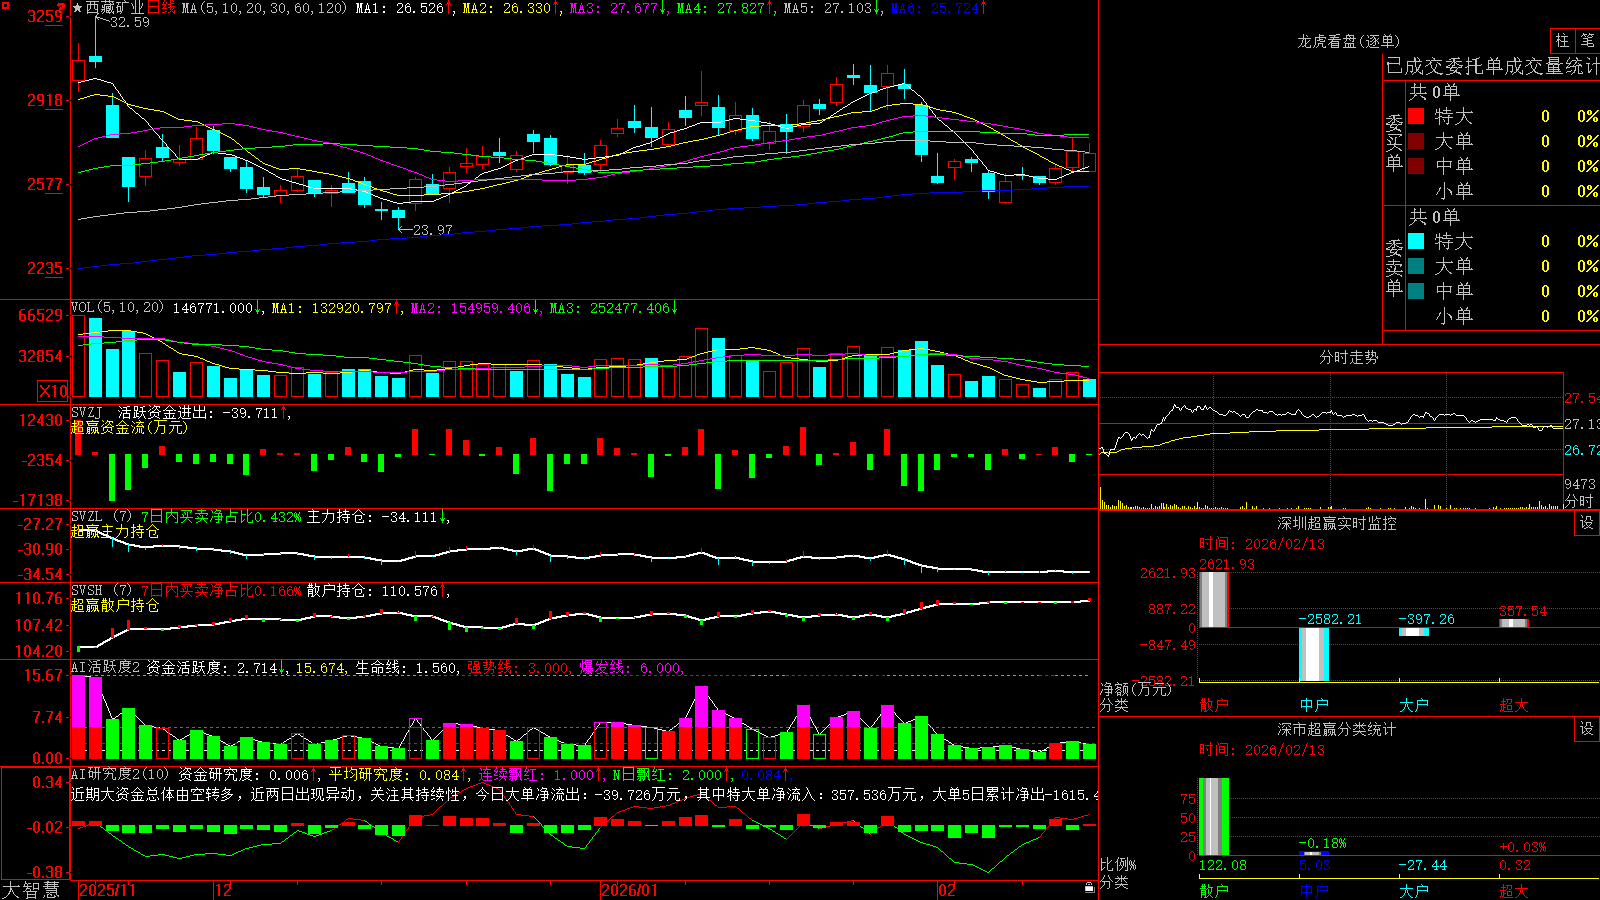Image resolution: width=1600 pixels, height=900 pixels.
Task: Click the 柱 (bar) view button
Action: [x=1562, y=40]
